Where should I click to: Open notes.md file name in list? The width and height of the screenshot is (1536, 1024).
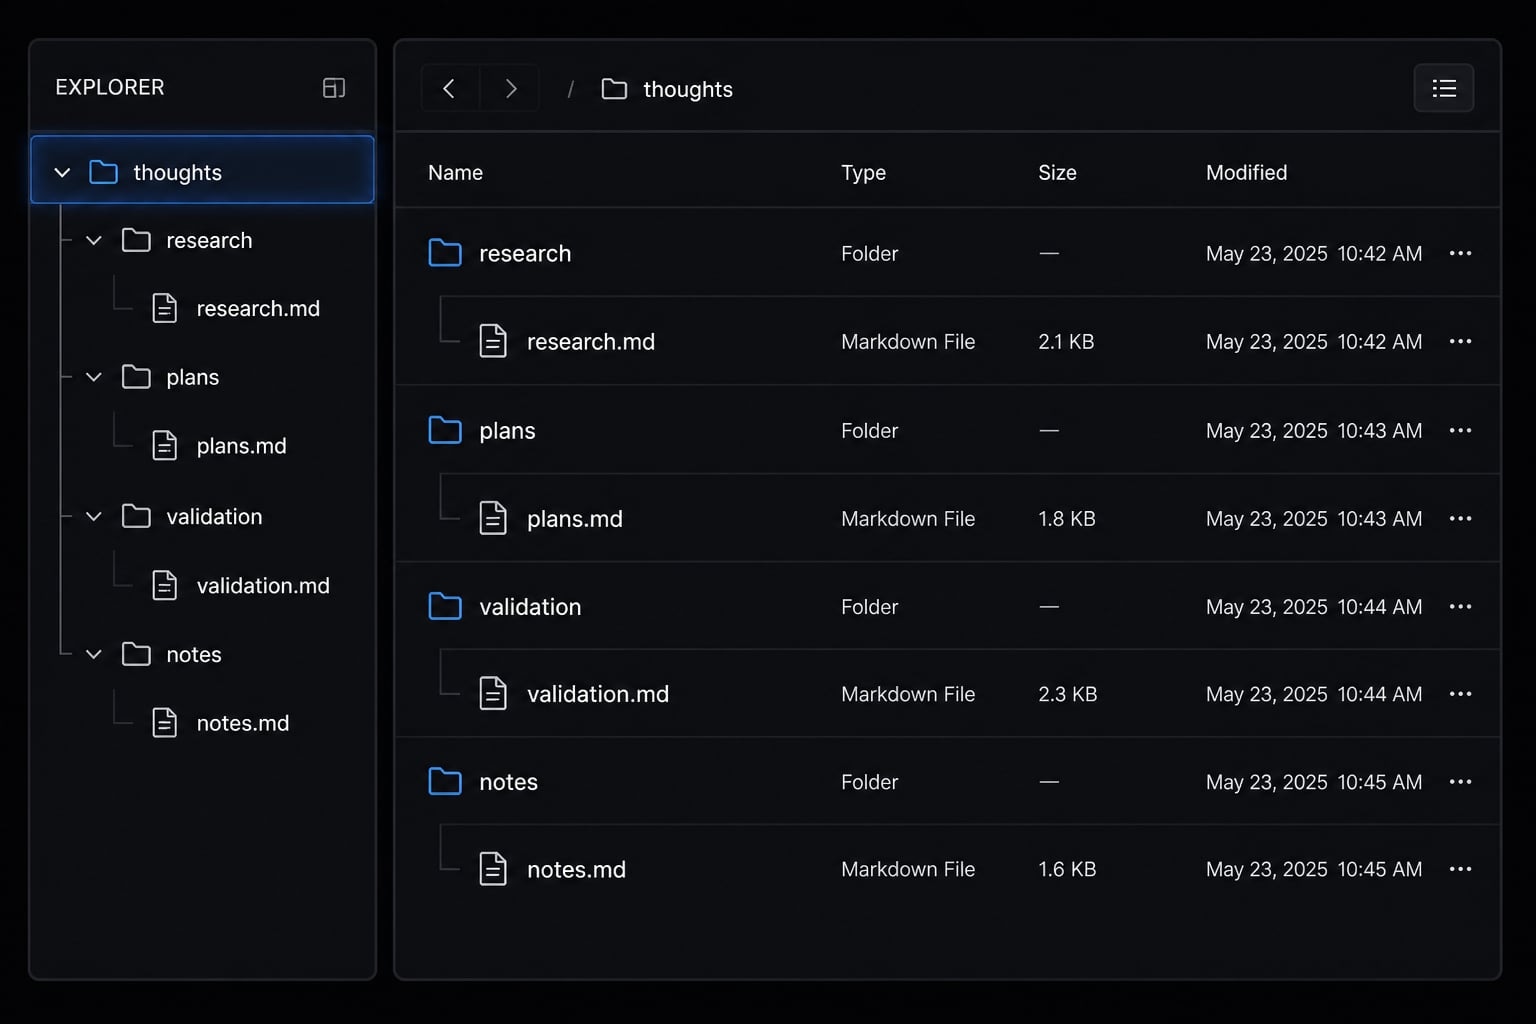click(576, 869)
